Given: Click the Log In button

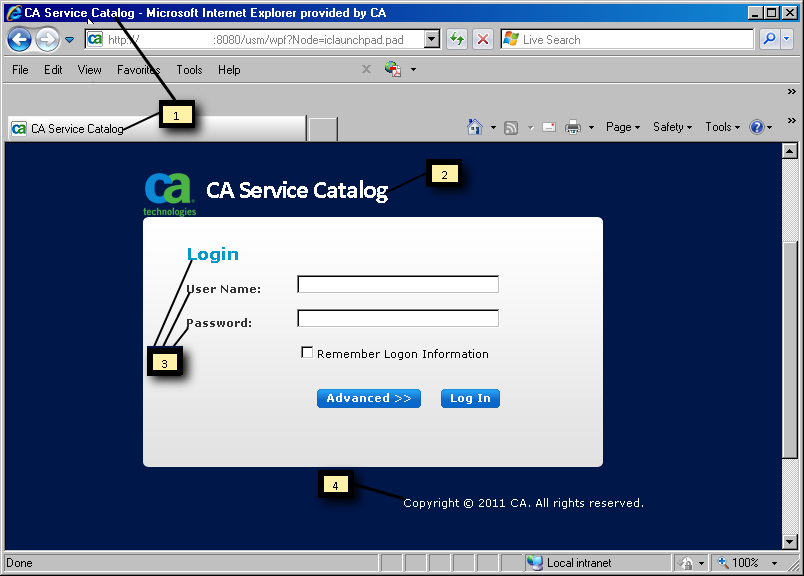Looking at the screenshot, I should [469, 398].
